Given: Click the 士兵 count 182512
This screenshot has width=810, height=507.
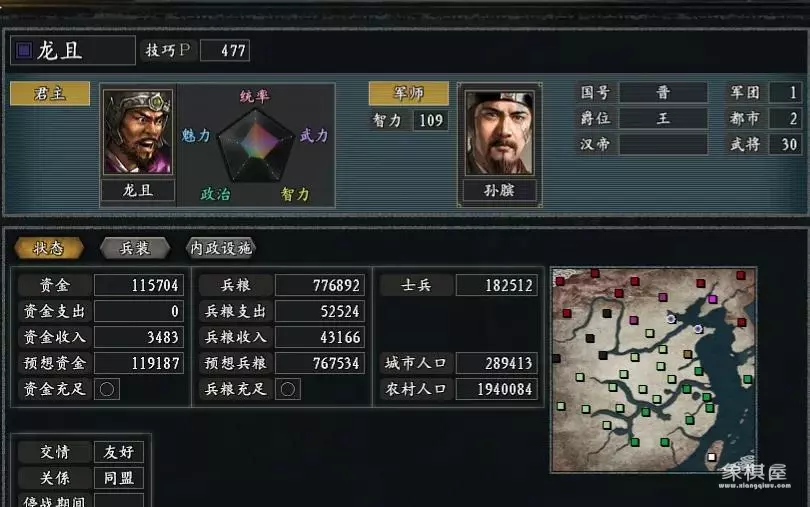Looking at the screenshot, I should tap(496, 285).
